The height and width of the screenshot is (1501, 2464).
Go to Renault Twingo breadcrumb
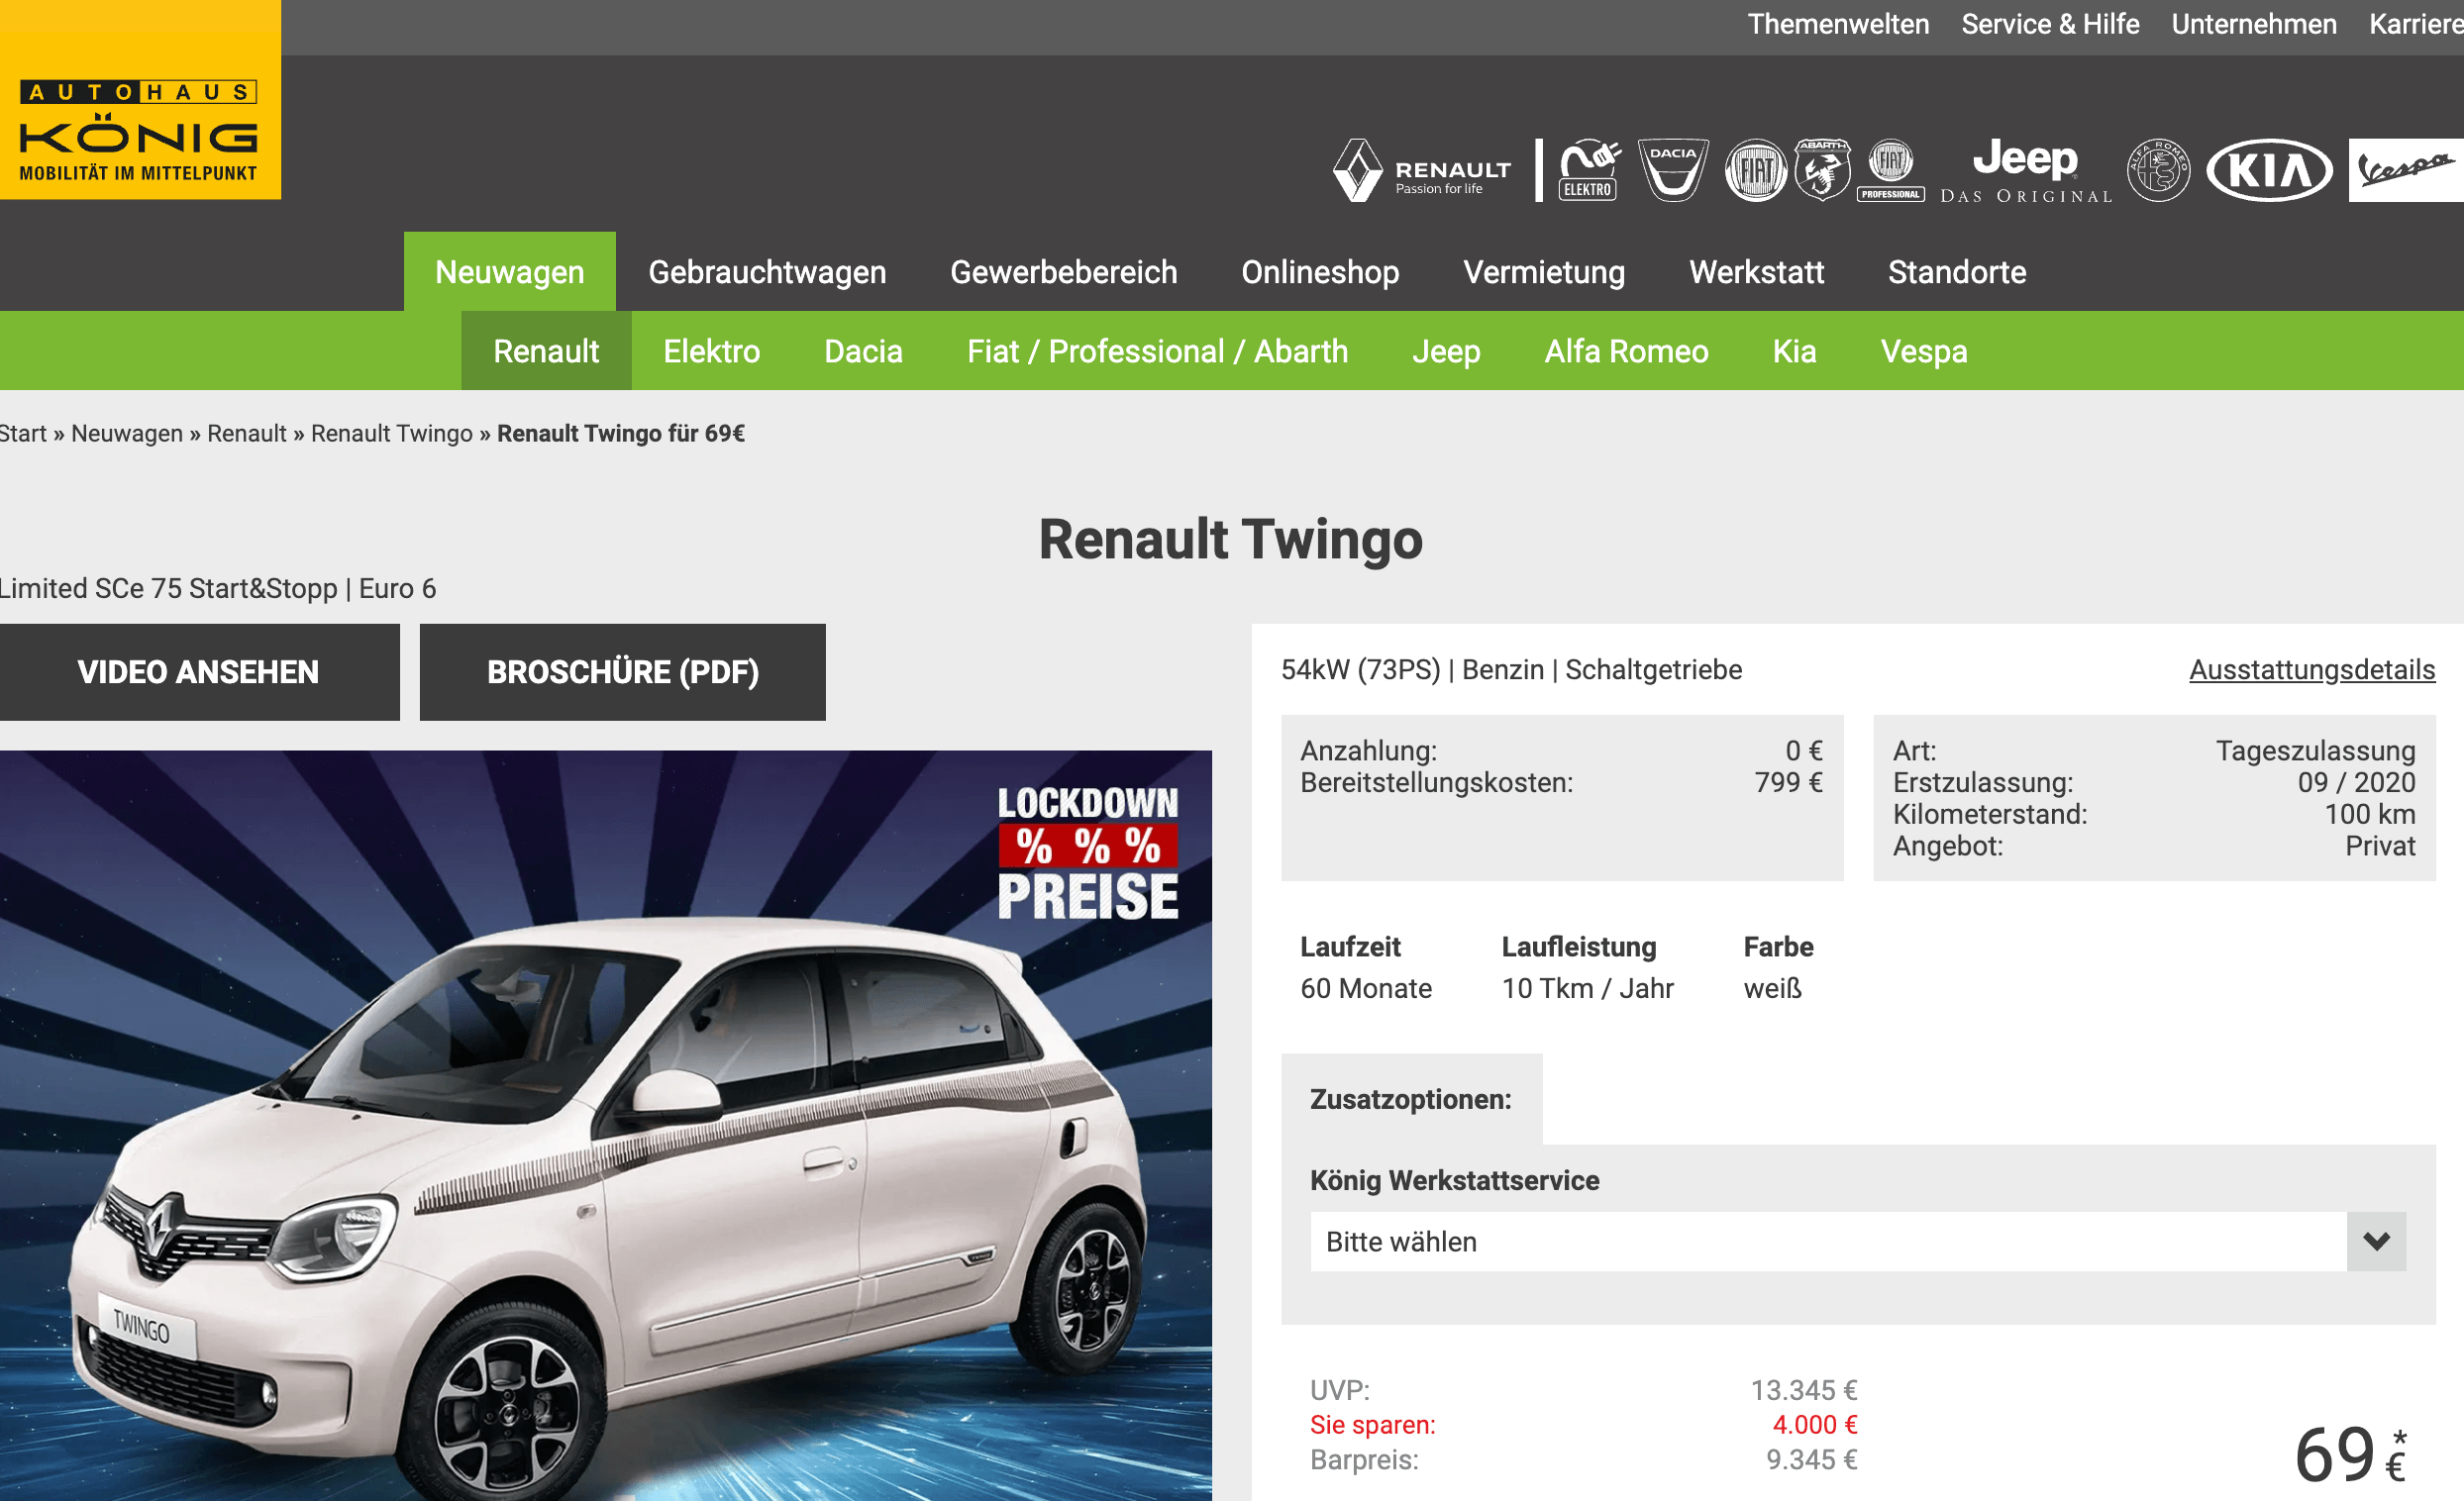point(392,433)
